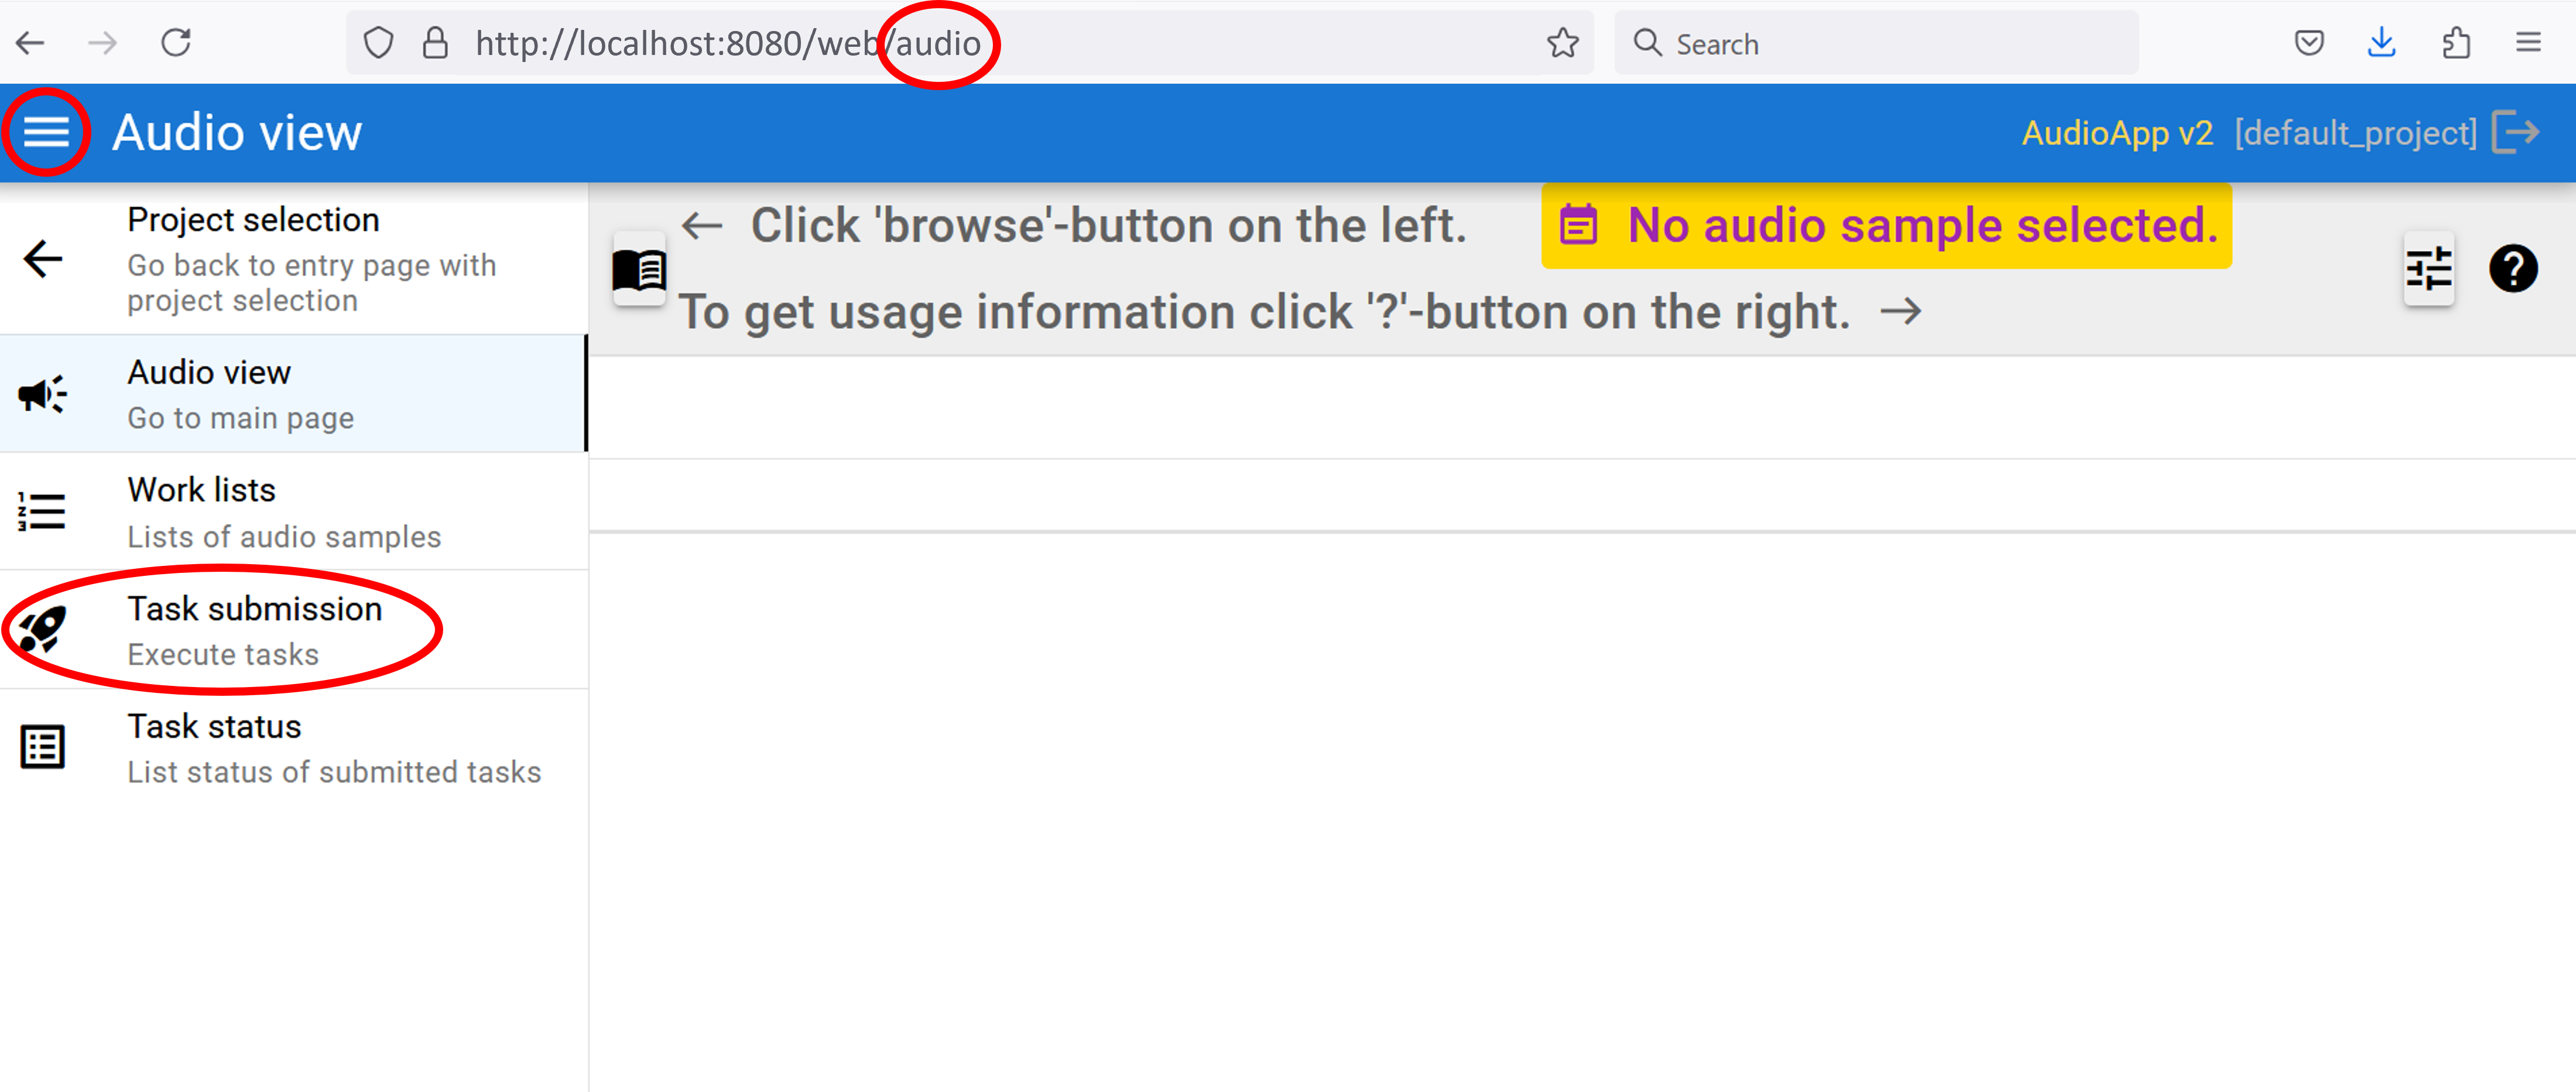
Task: Click the 'Go to main page' subtitle
Action: [241, 418]
